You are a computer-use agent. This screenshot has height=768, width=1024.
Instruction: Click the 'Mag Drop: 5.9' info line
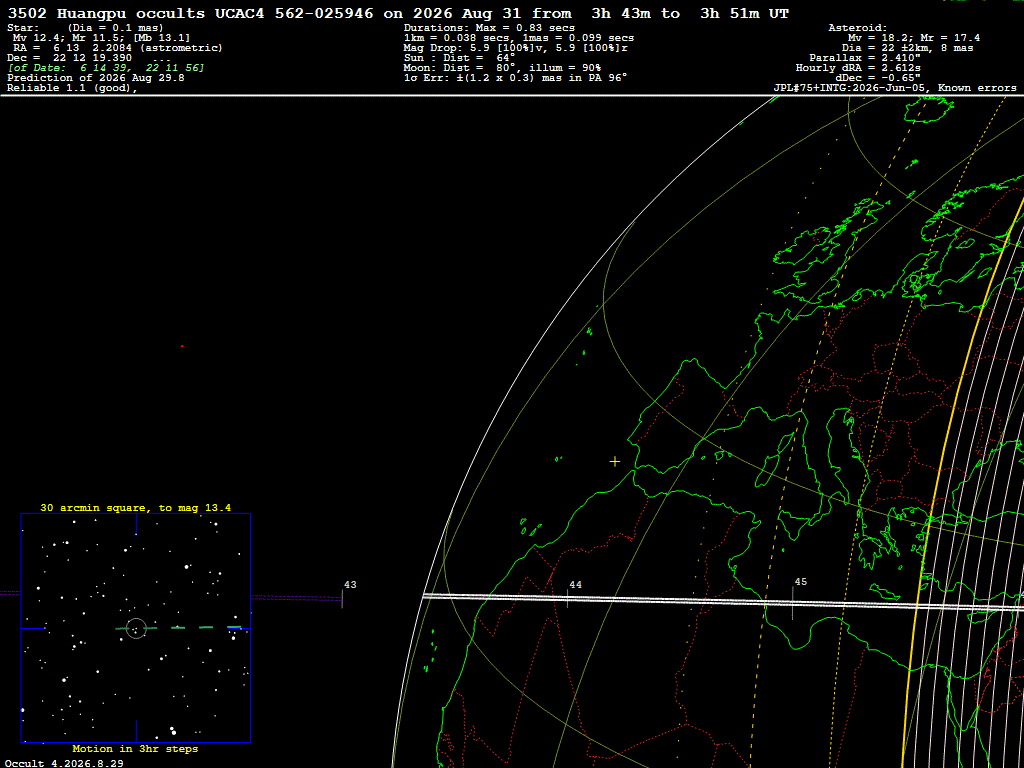517,48
